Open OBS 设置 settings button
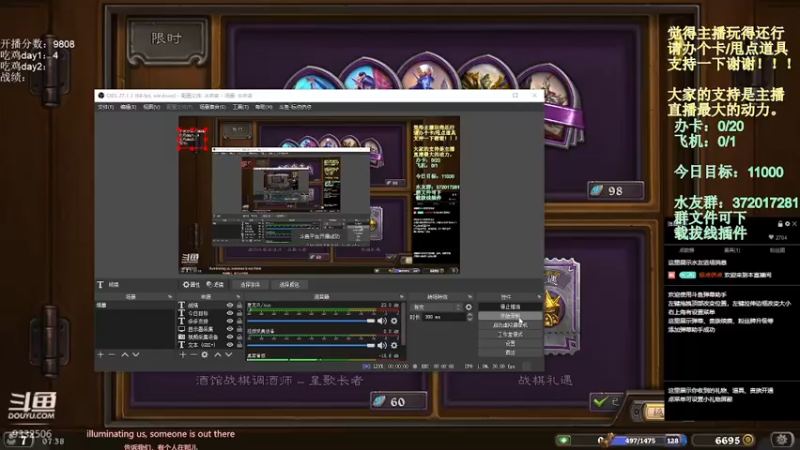The image size is (800, 450). click(x=510, y=344)
